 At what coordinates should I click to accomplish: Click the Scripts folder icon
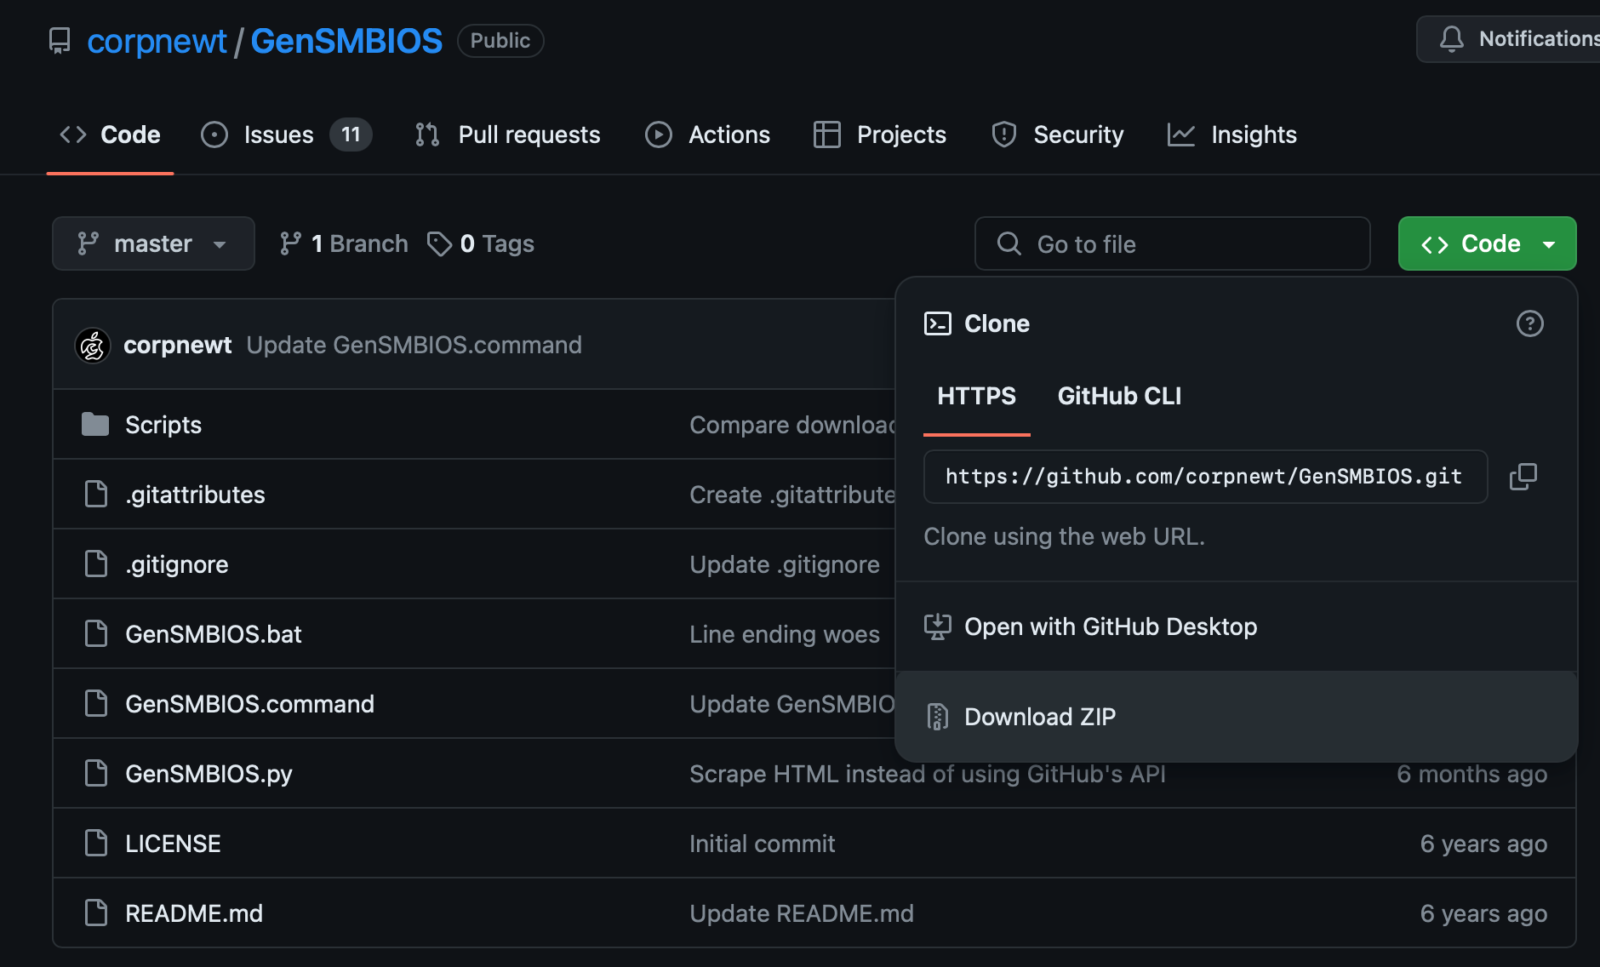tap(95, 425)
